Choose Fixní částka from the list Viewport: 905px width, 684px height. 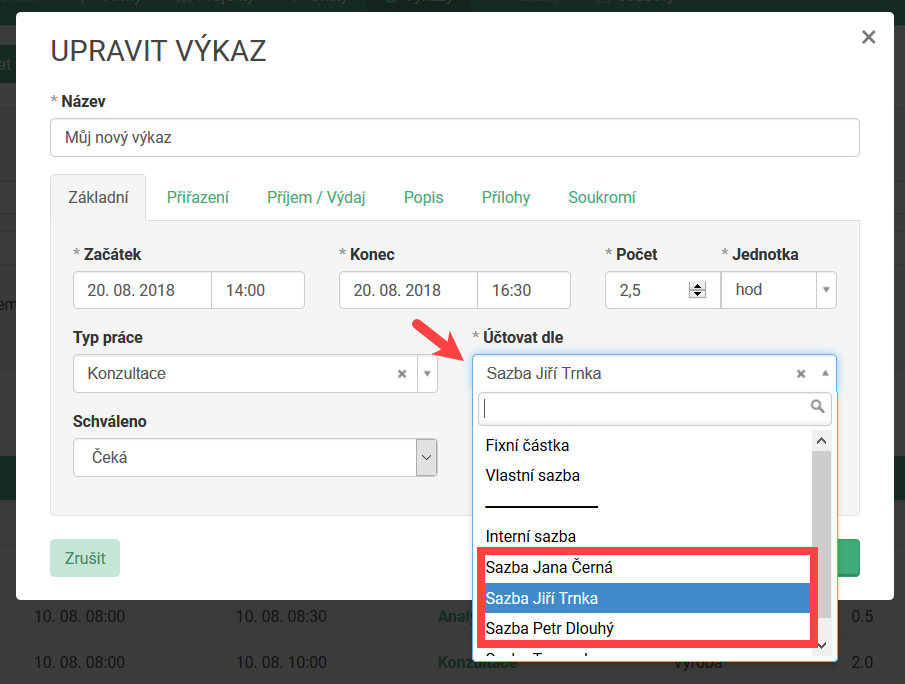pos(527,446)
